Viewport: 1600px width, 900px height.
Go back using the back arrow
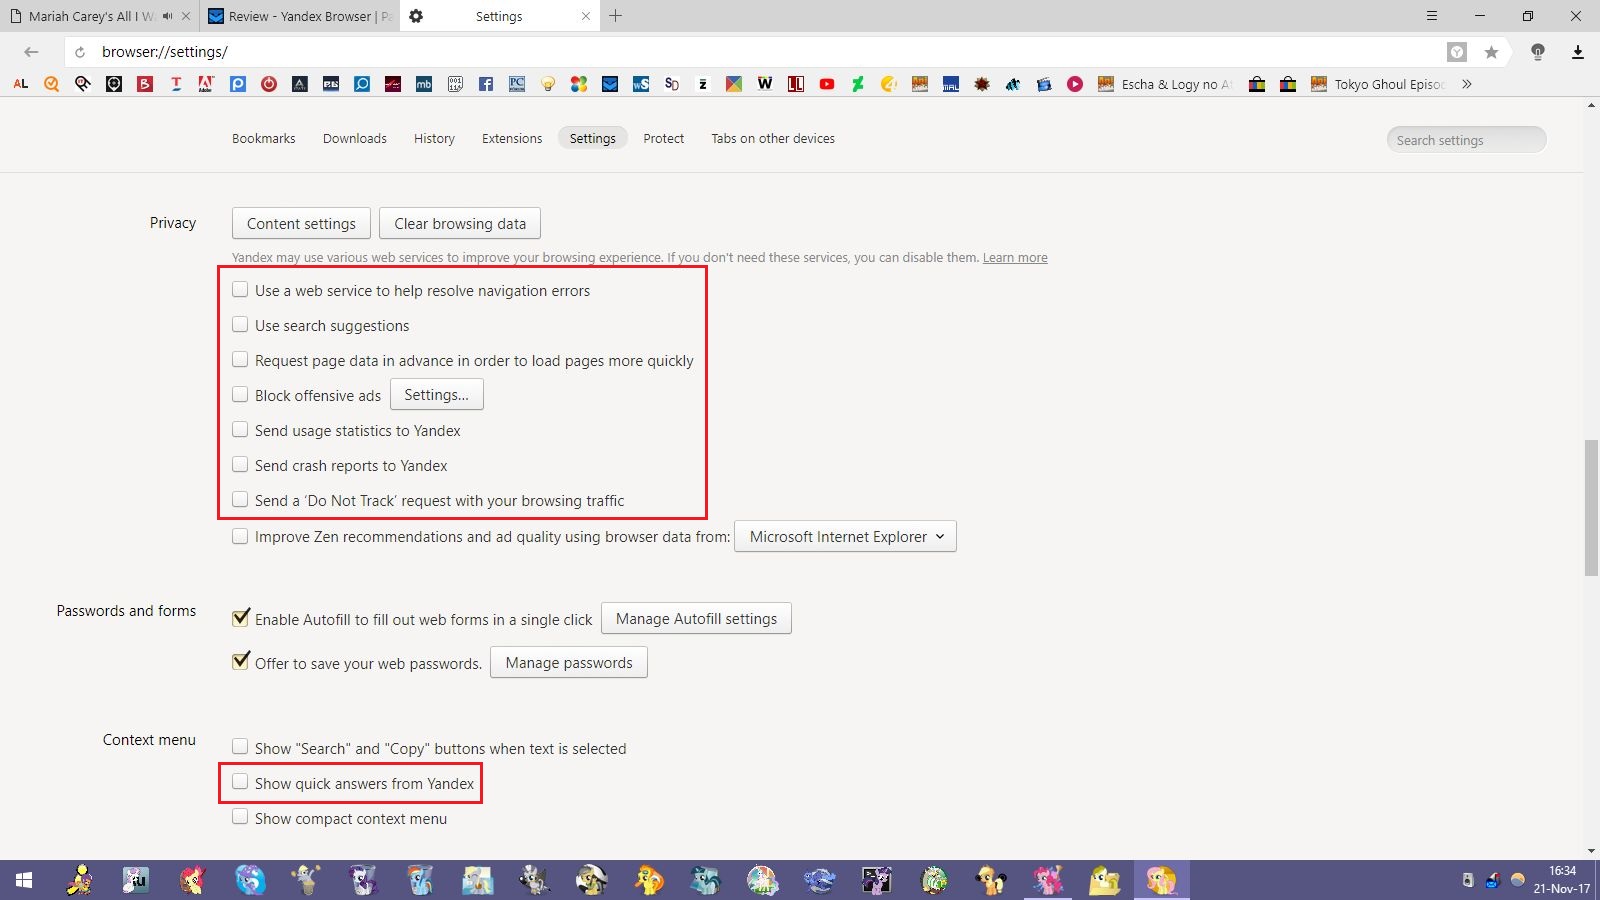click(31, 52)
